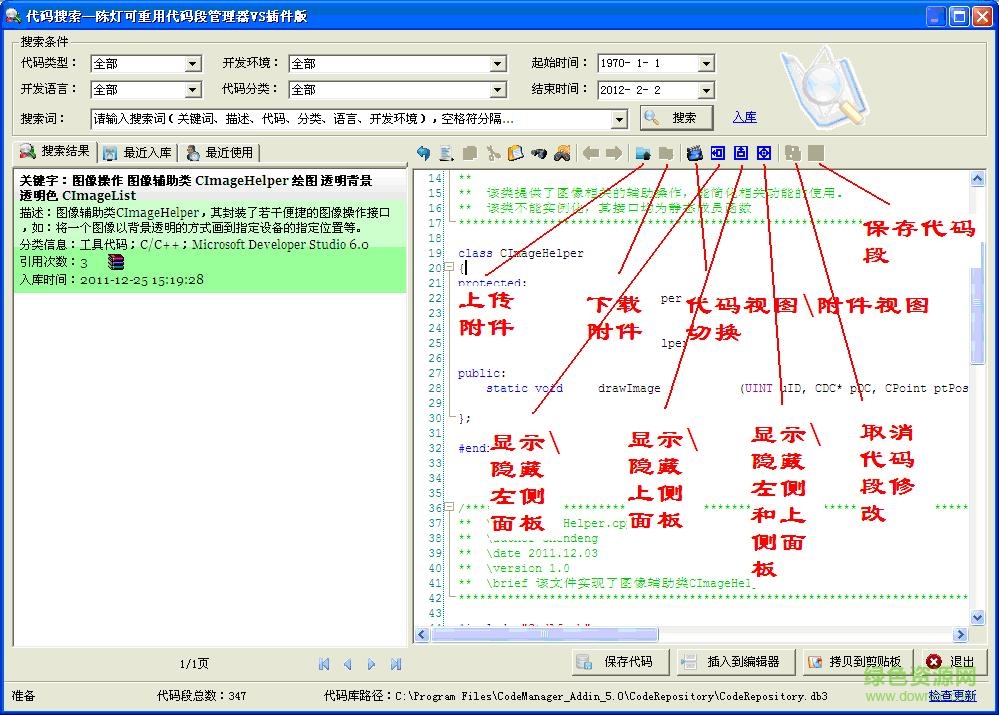Click the 代码段总数：347 status text
Screen dimensions: 999x715
pyautogui.click(x=201, y=696)
